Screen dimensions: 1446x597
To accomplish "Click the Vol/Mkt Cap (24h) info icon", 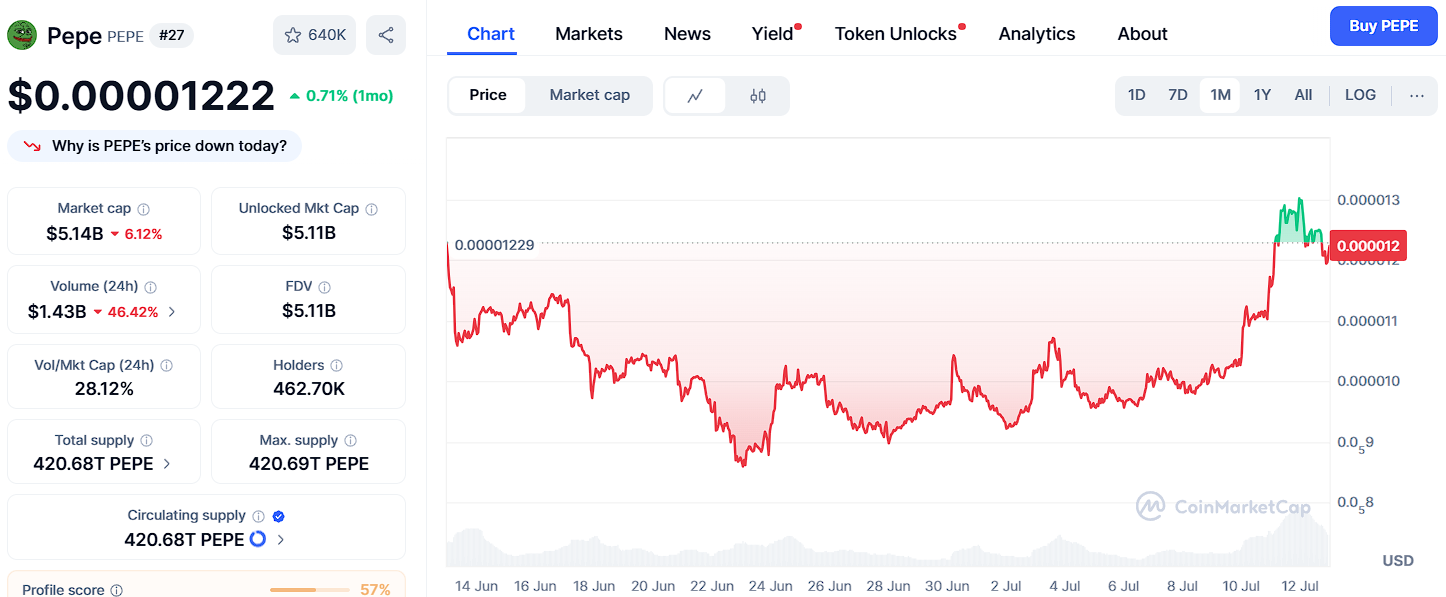I will tap(167, 366).
